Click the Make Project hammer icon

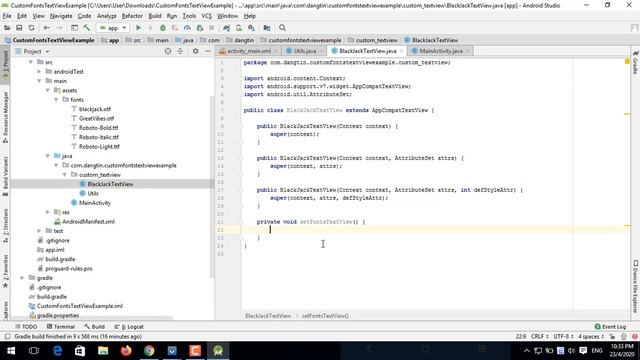click(x=87, y=28)
